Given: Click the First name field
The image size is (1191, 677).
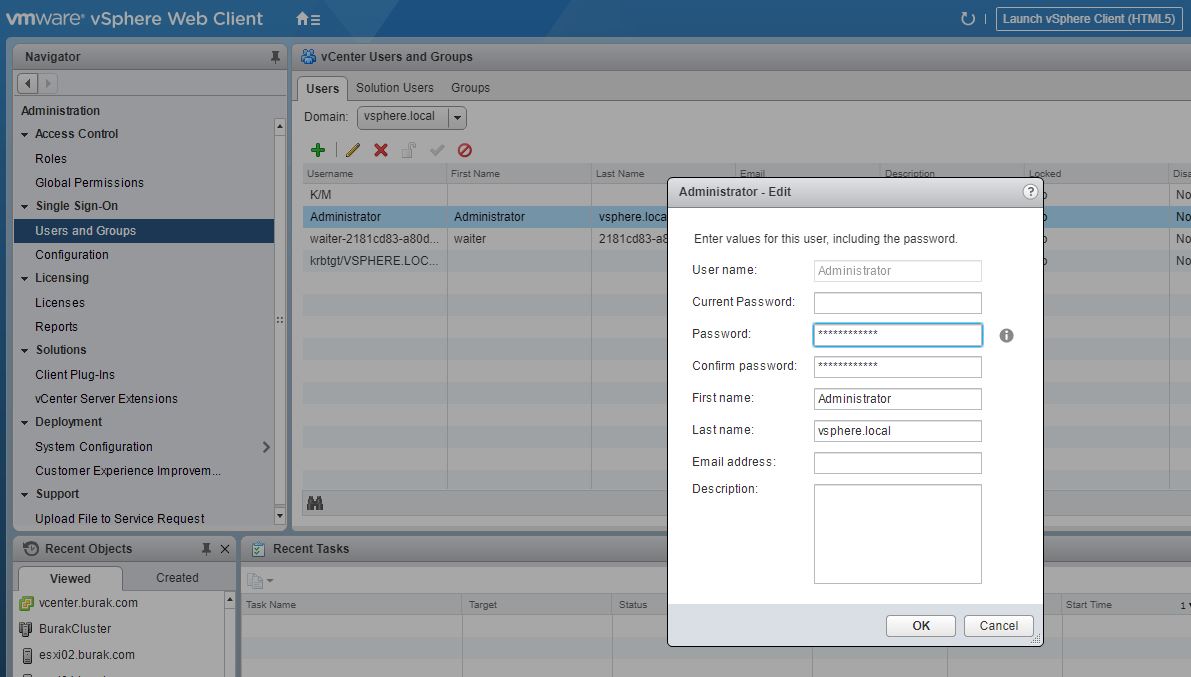Looking at the screenshot, I should [x=897, y=399].
